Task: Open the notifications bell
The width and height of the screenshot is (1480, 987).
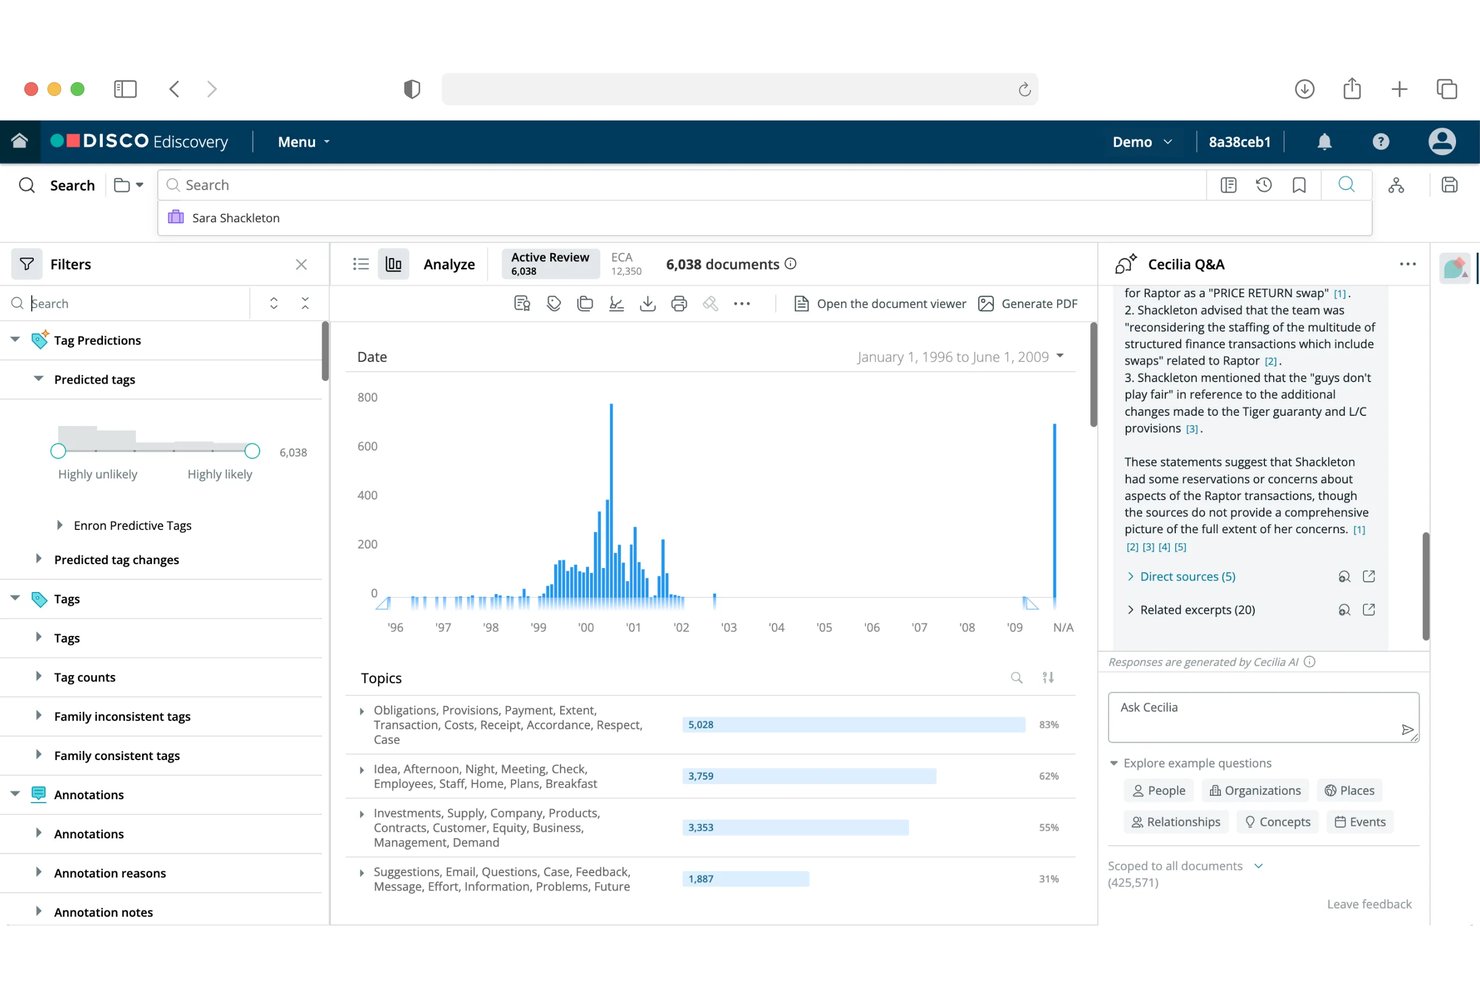Action: coord(1324,142)
